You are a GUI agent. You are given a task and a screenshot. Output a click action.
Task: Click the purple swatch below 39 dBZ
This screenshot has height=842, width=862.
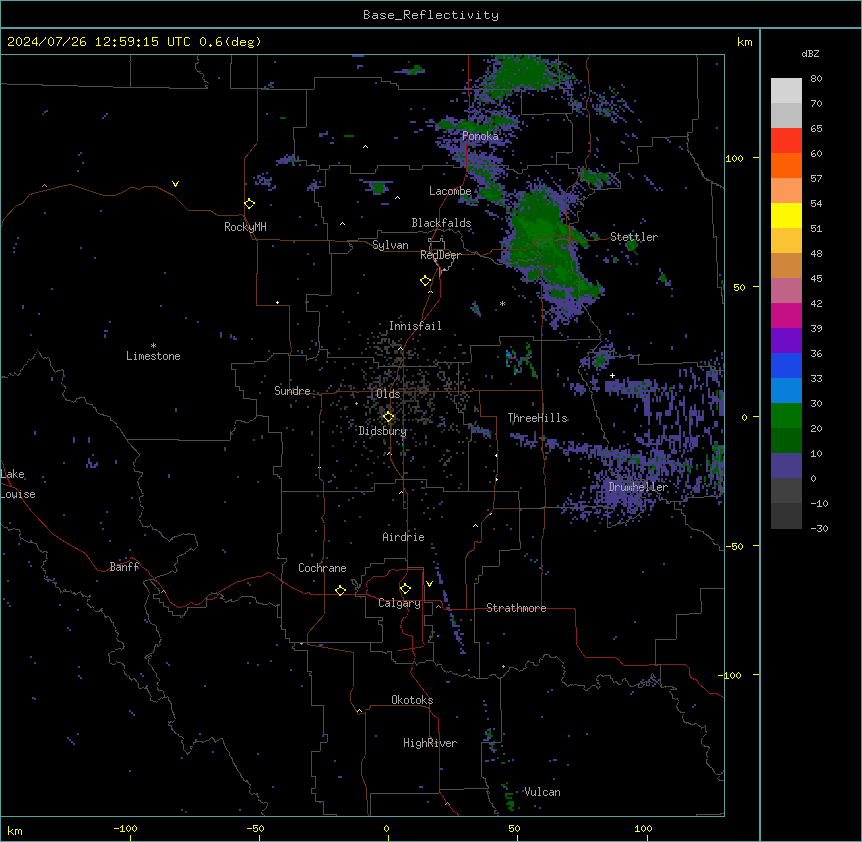click(x=786, y=341)
